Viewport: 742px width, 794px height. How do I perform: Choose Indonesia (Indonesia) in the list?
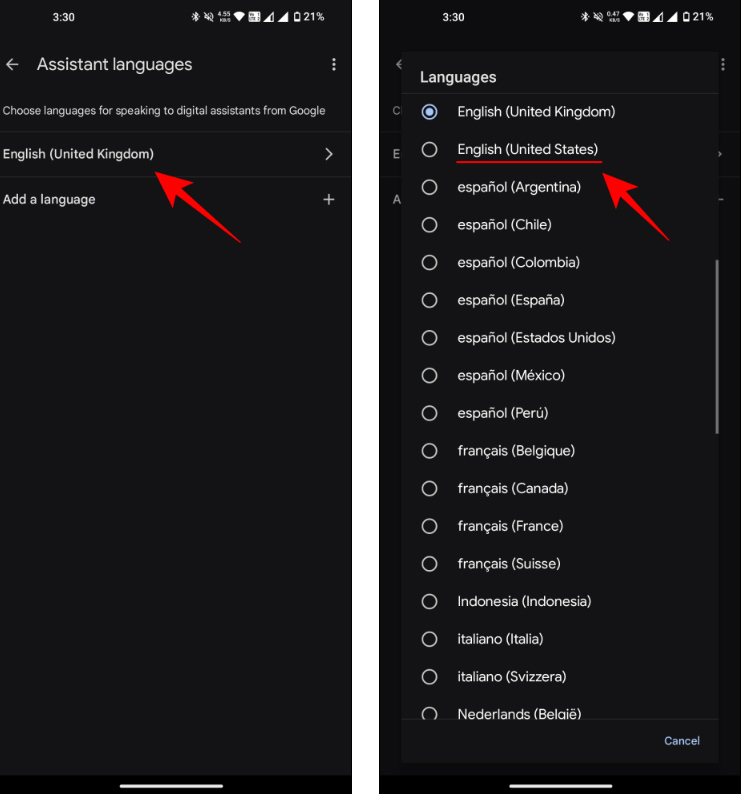(x=524, y=601)
